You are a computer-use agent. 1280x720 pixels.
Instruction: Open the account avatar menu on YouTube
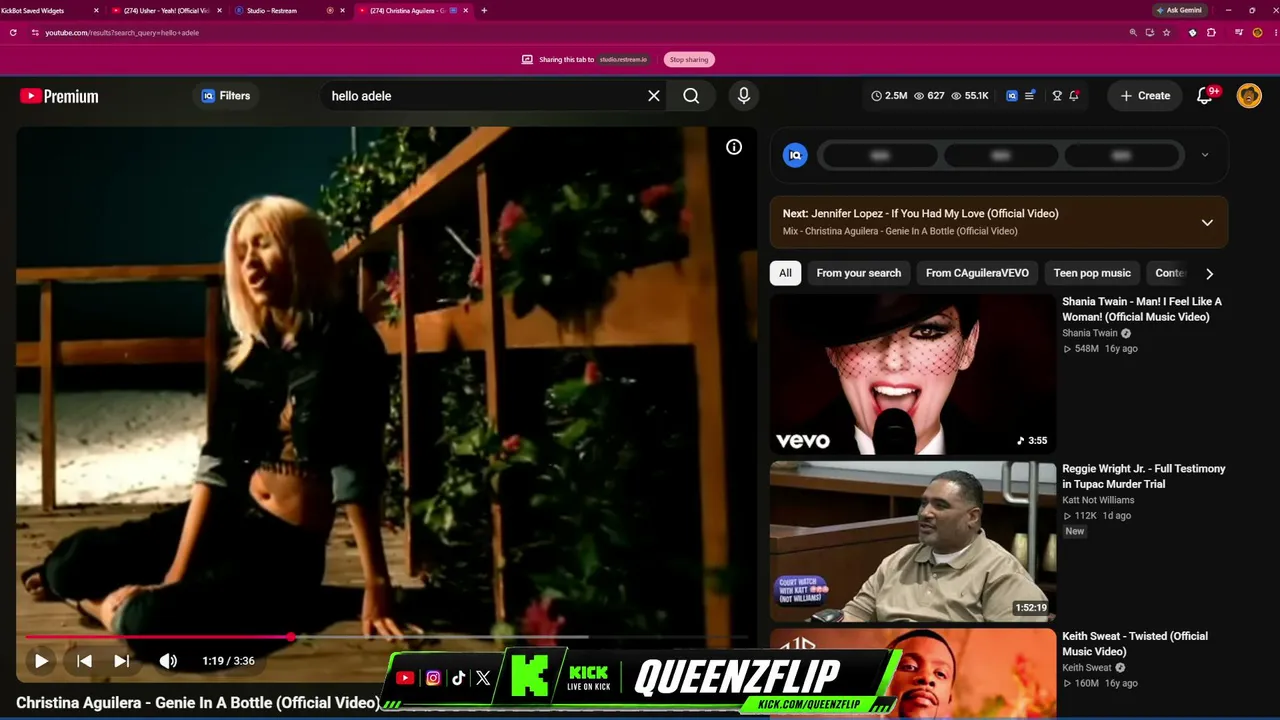click(x=1249, y=96)
